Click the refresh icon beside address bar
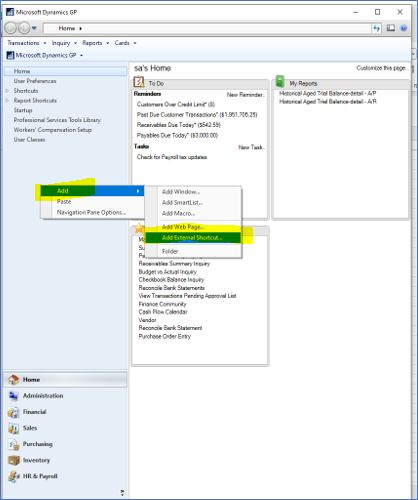This screenshot has width=418, height=500. pos(376,28)
